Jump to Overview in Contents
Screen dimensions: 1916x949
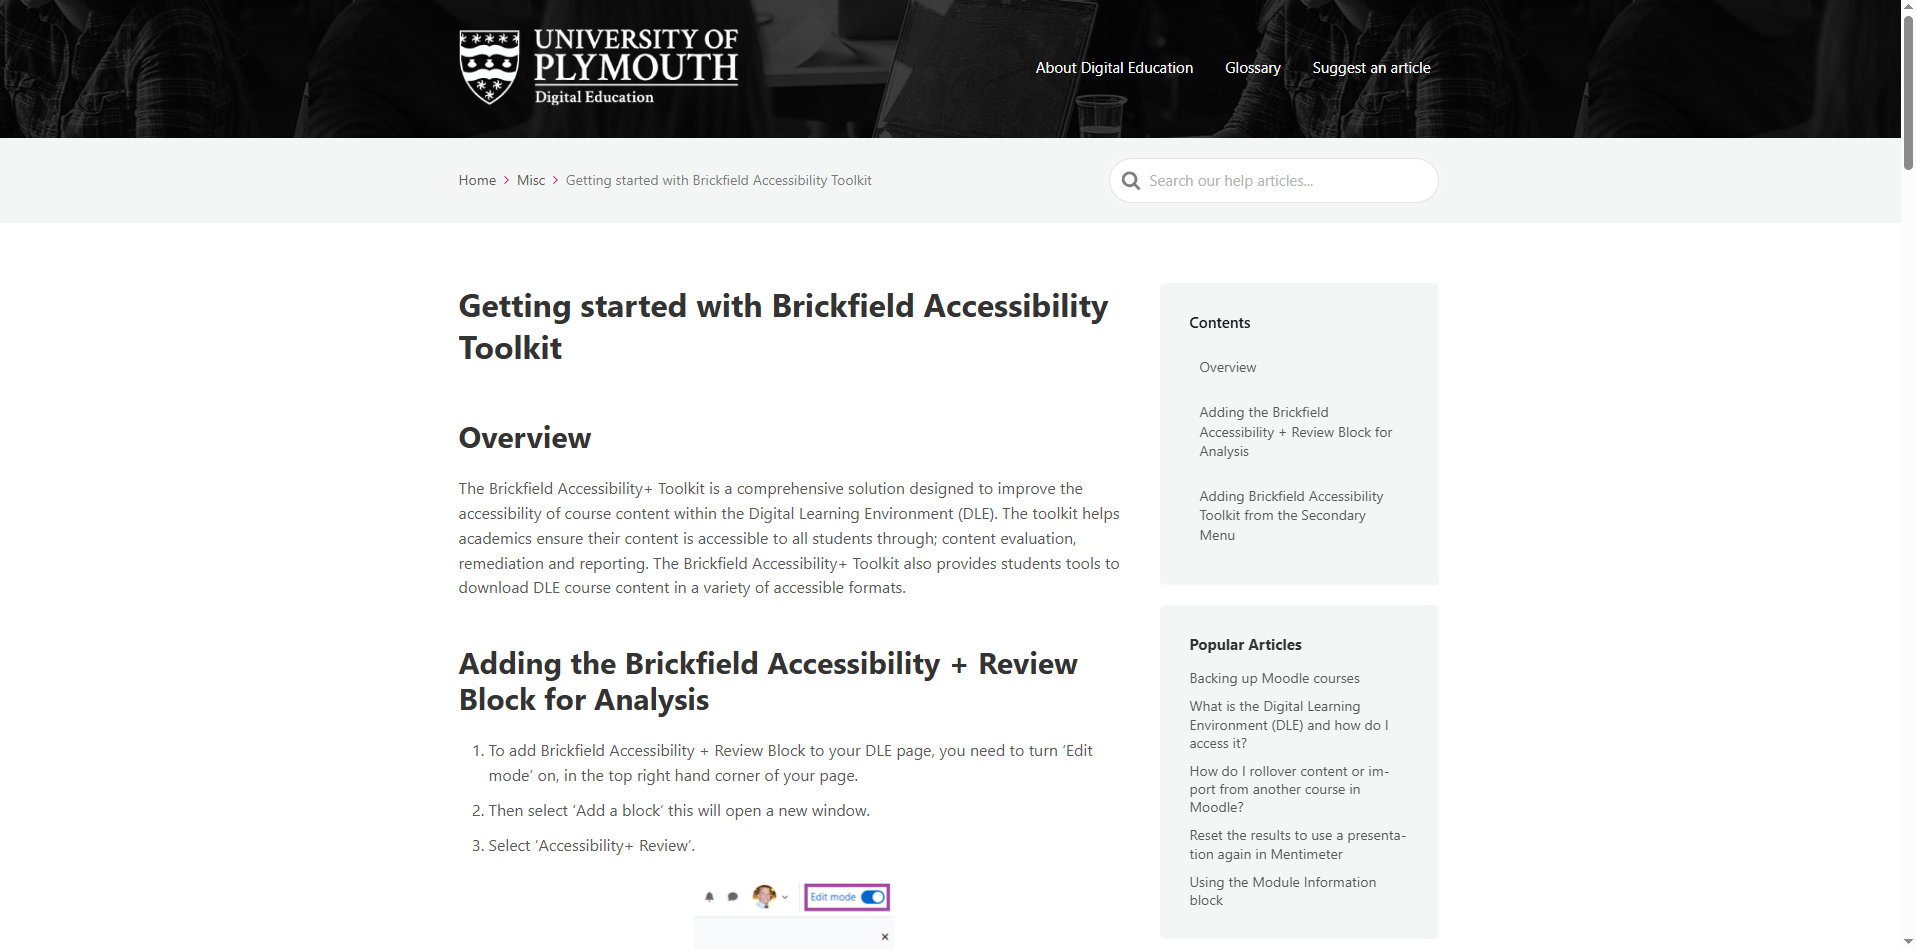pyautogui.click(x=1227, y=368)
